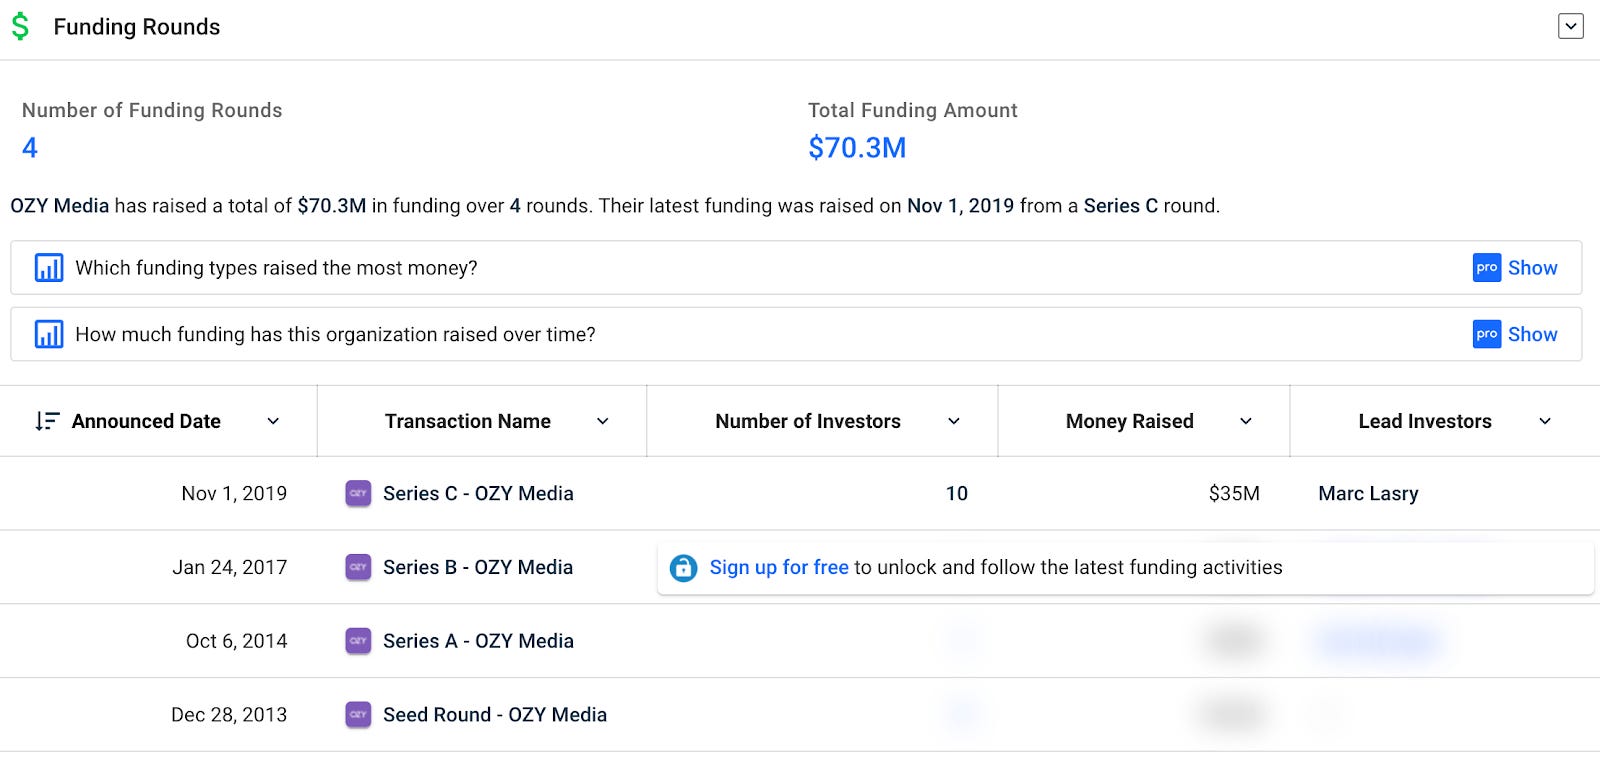Screen dimensions: 1600x765
Task: Open Series A - OZY Media transaction
Action: click(x=478, y=641)
